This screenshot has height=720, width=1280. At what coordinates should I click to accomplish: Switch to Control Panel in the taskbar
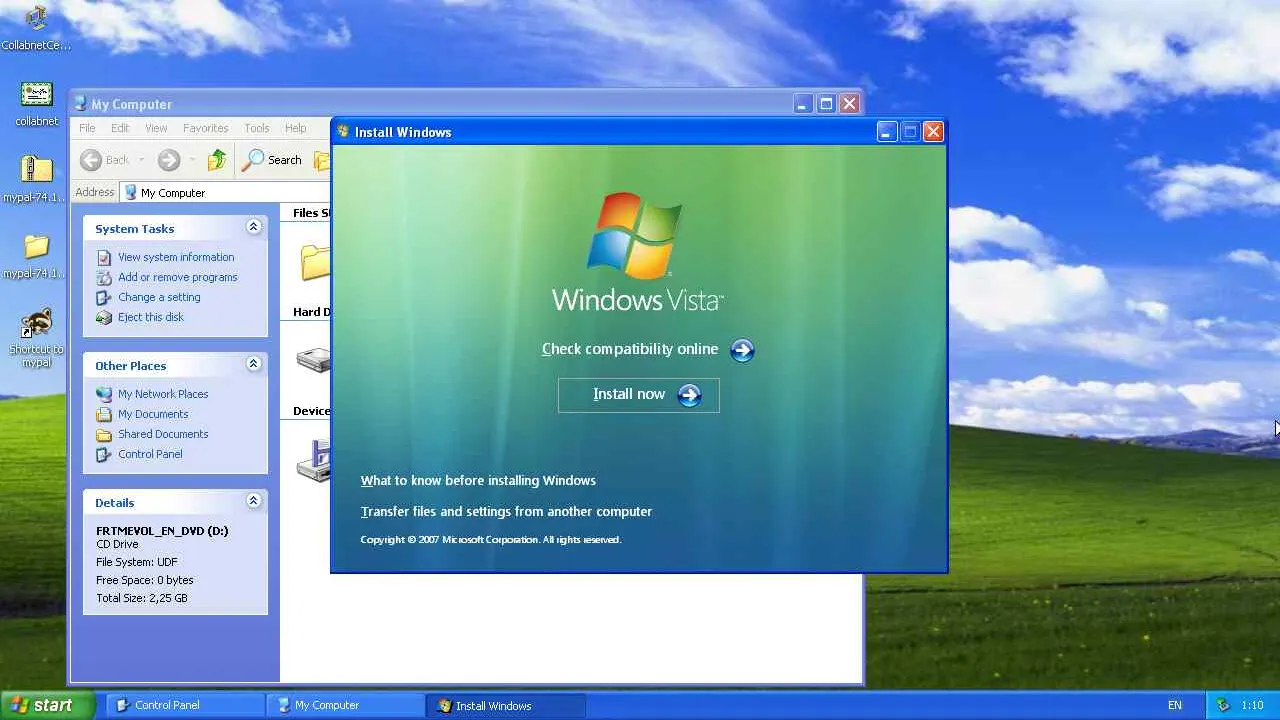tap(185, 705)
